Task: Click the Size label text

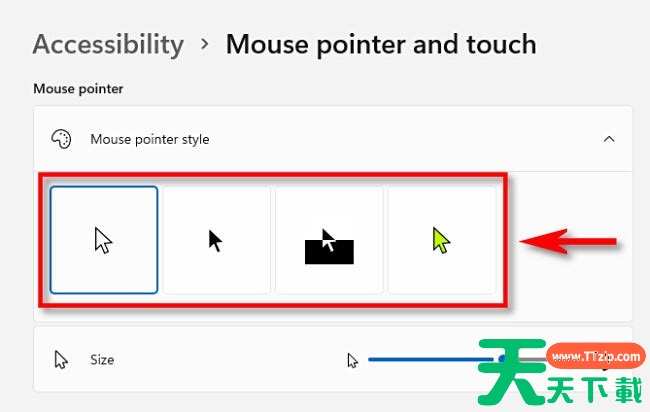Action: (102, 360)
